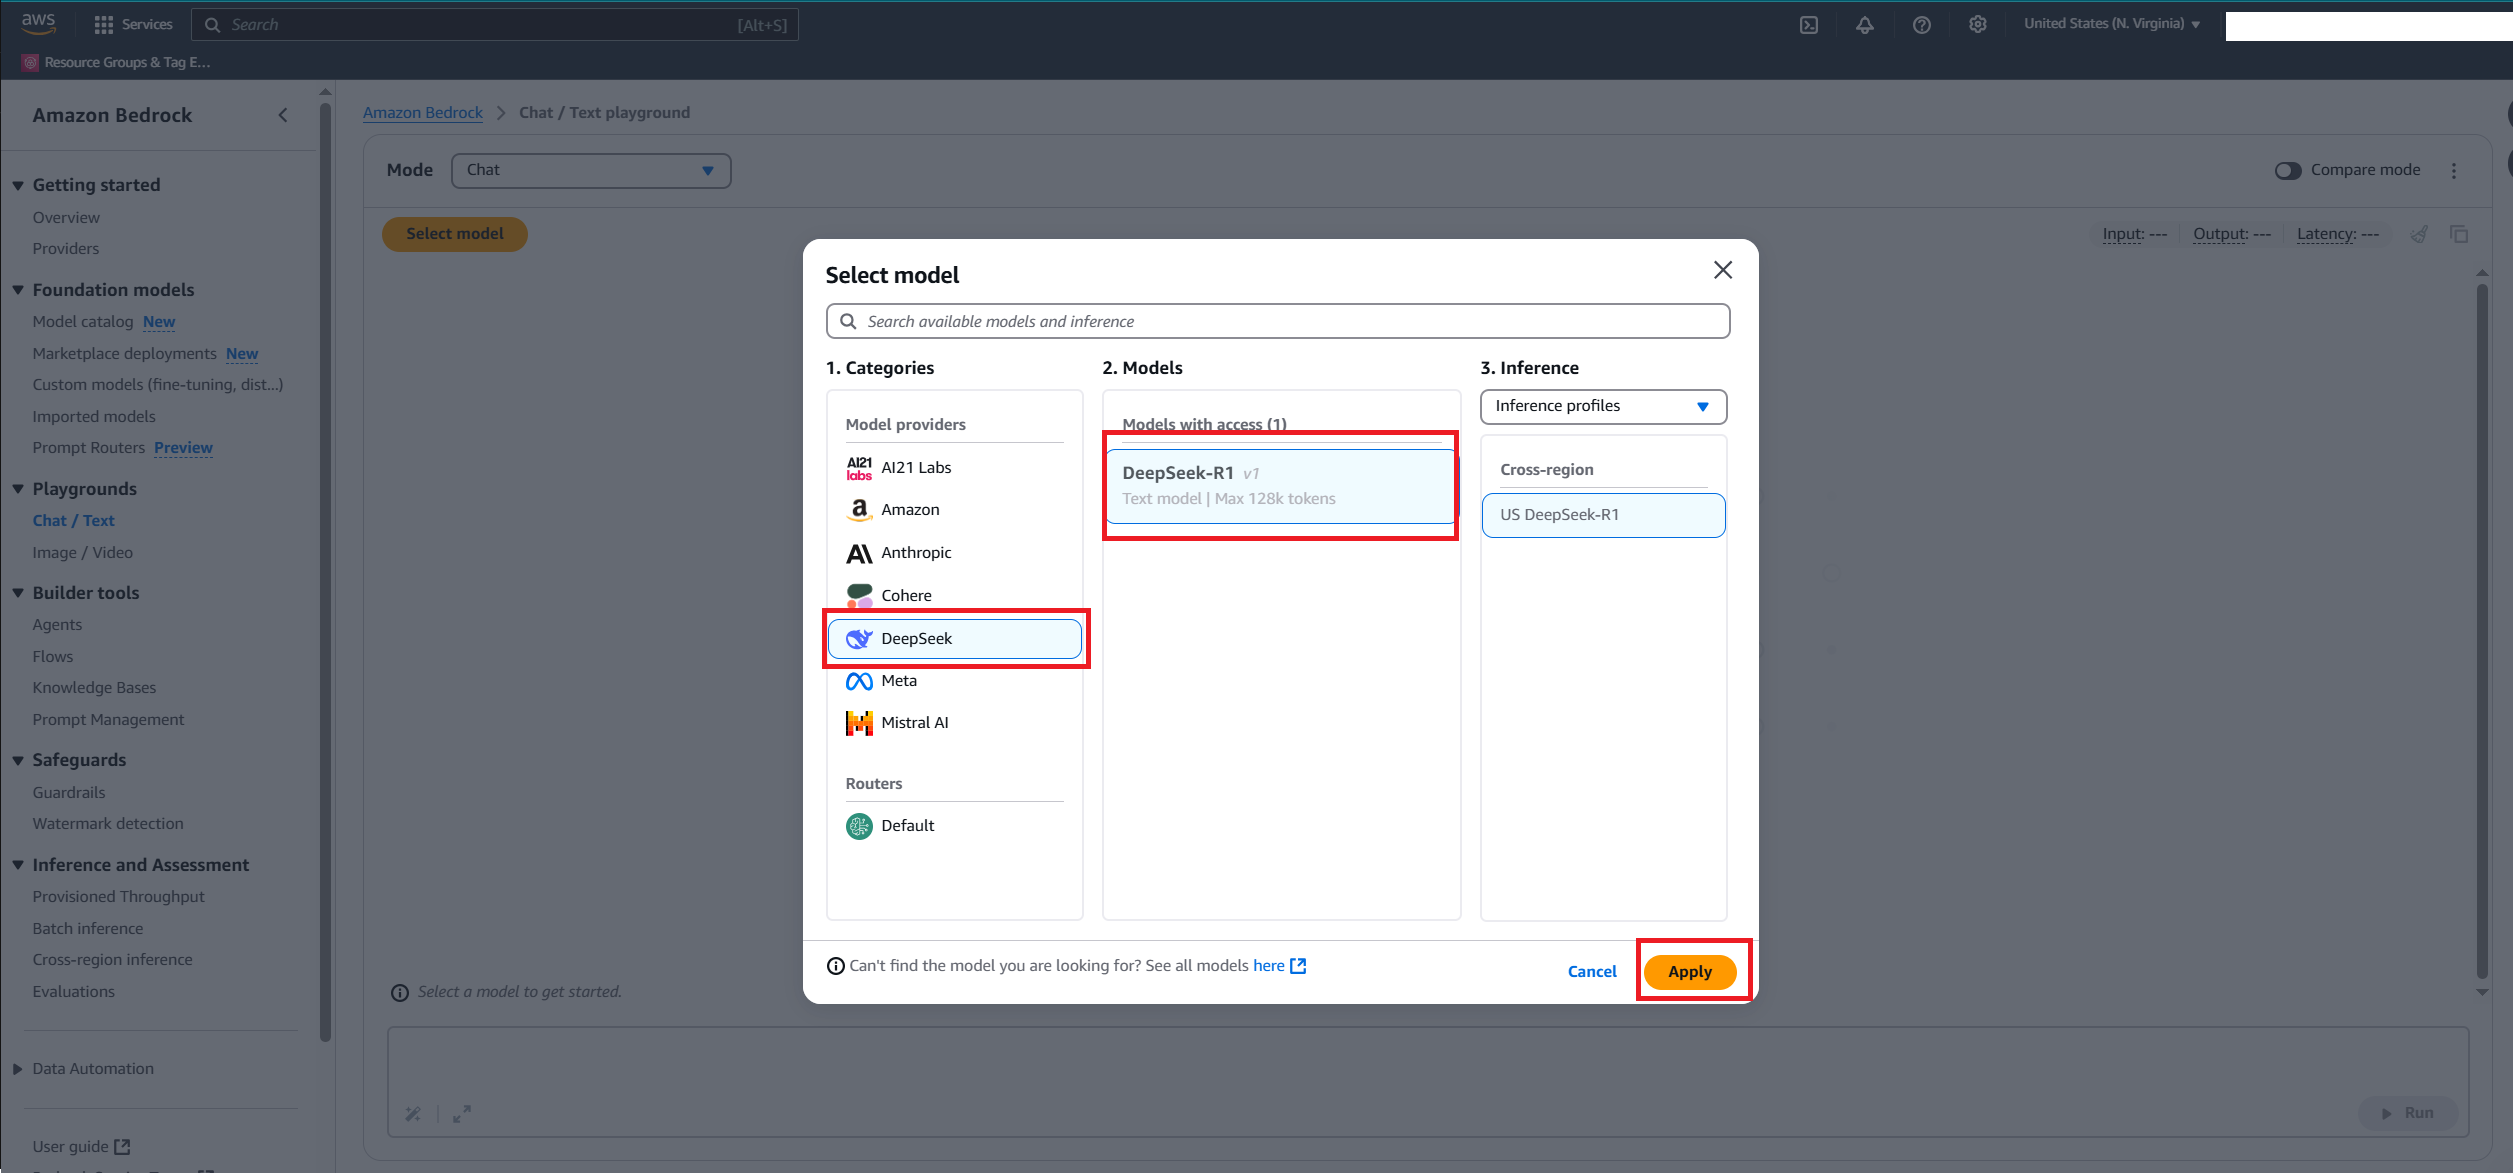Click the DeepSeek whale logo
The height and width of the screenshot is (1173, 2513).
click(859, 639)
